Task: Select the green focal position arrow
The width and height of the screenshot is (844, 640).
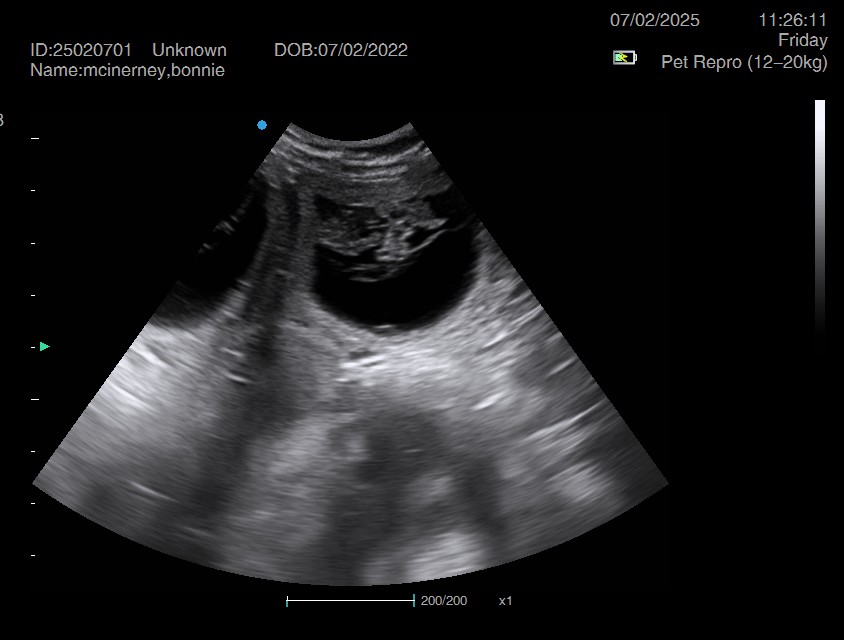Action: [x=44, y=347]
